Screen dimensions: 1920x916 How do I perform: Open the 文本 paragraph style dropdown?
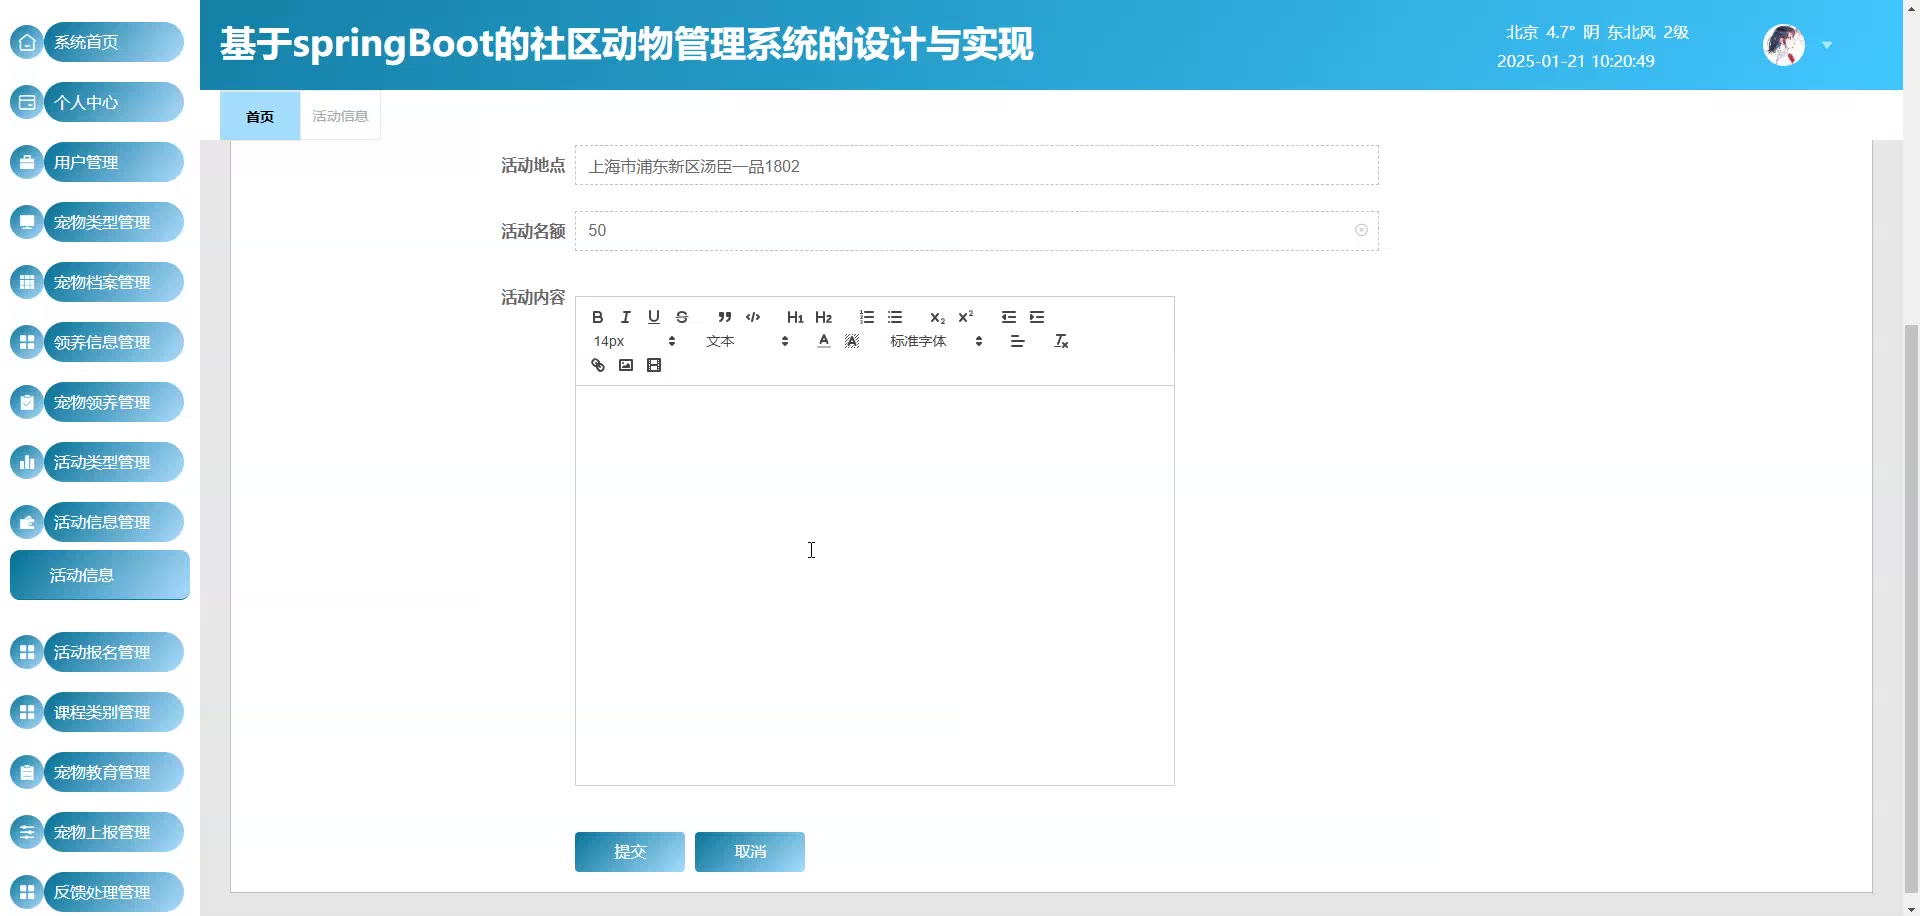(747, 341)
